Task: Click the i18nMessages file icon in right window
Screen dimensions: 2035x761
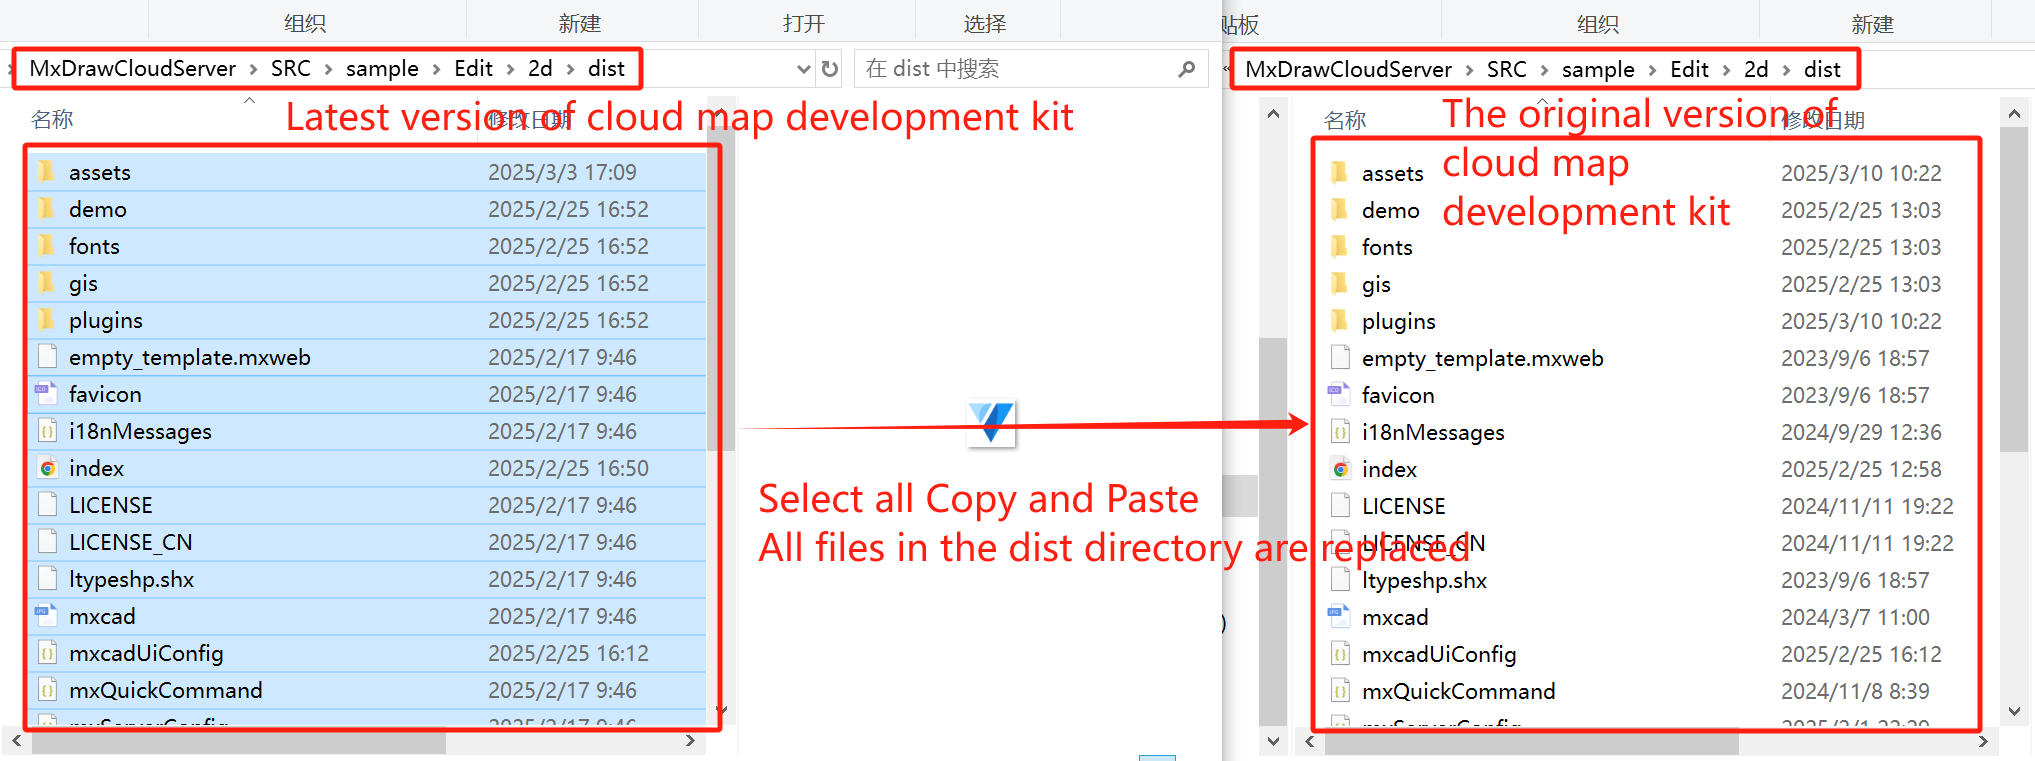Action: [x=1340, y=432]
